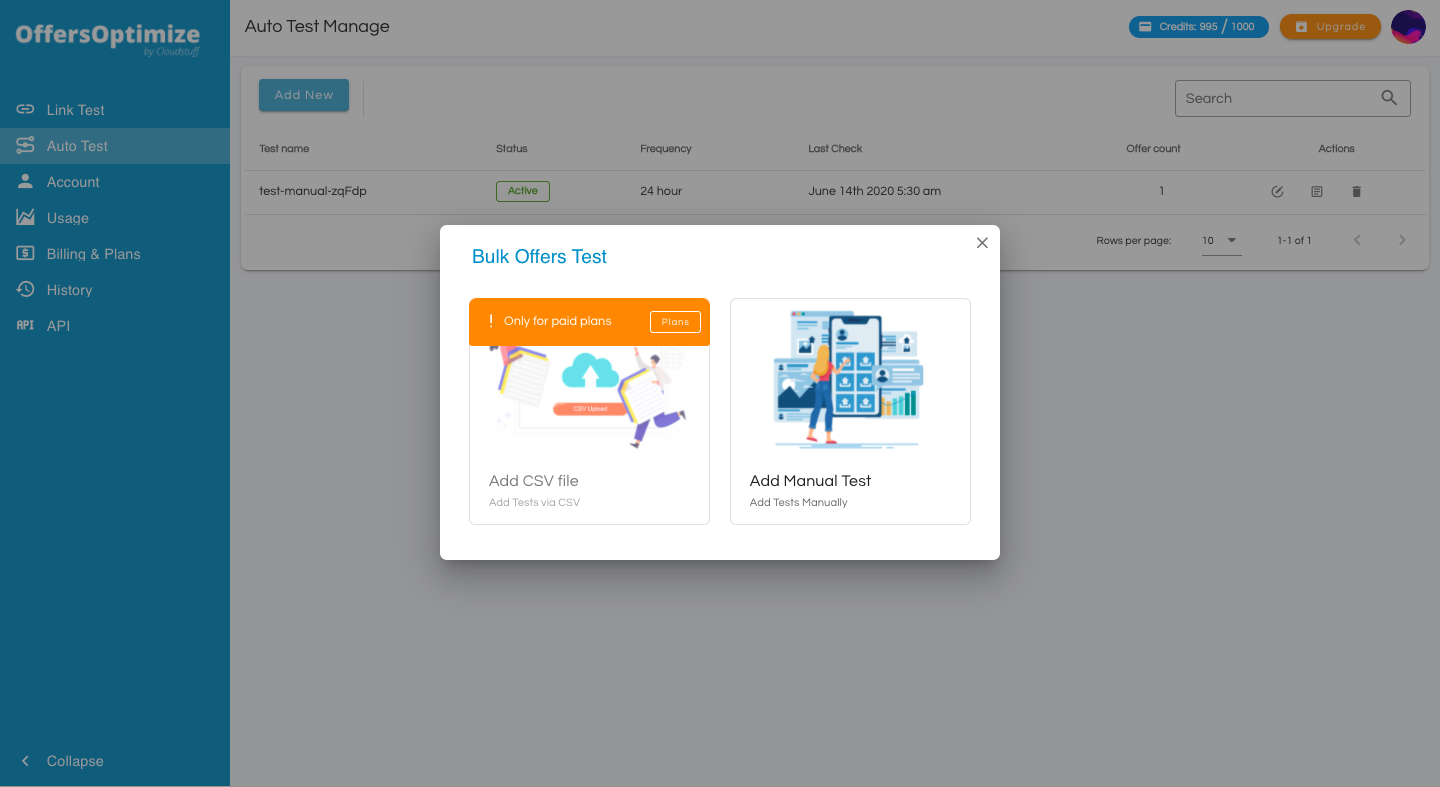The height and width of the screenshot is (787, 1440).
Task: Click the Status column header
Action: (x=512, y=149)
